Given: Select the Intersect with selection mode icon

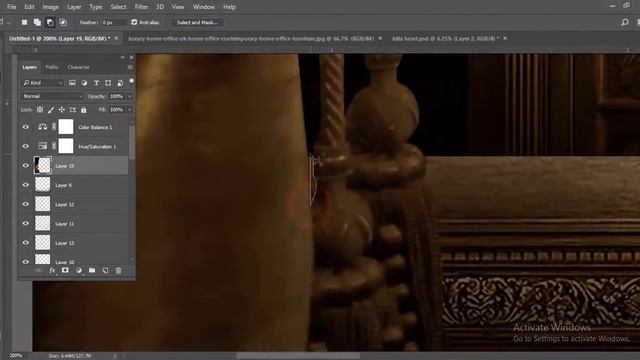Looking at the screenshot, I should click(x=63, y=22).
